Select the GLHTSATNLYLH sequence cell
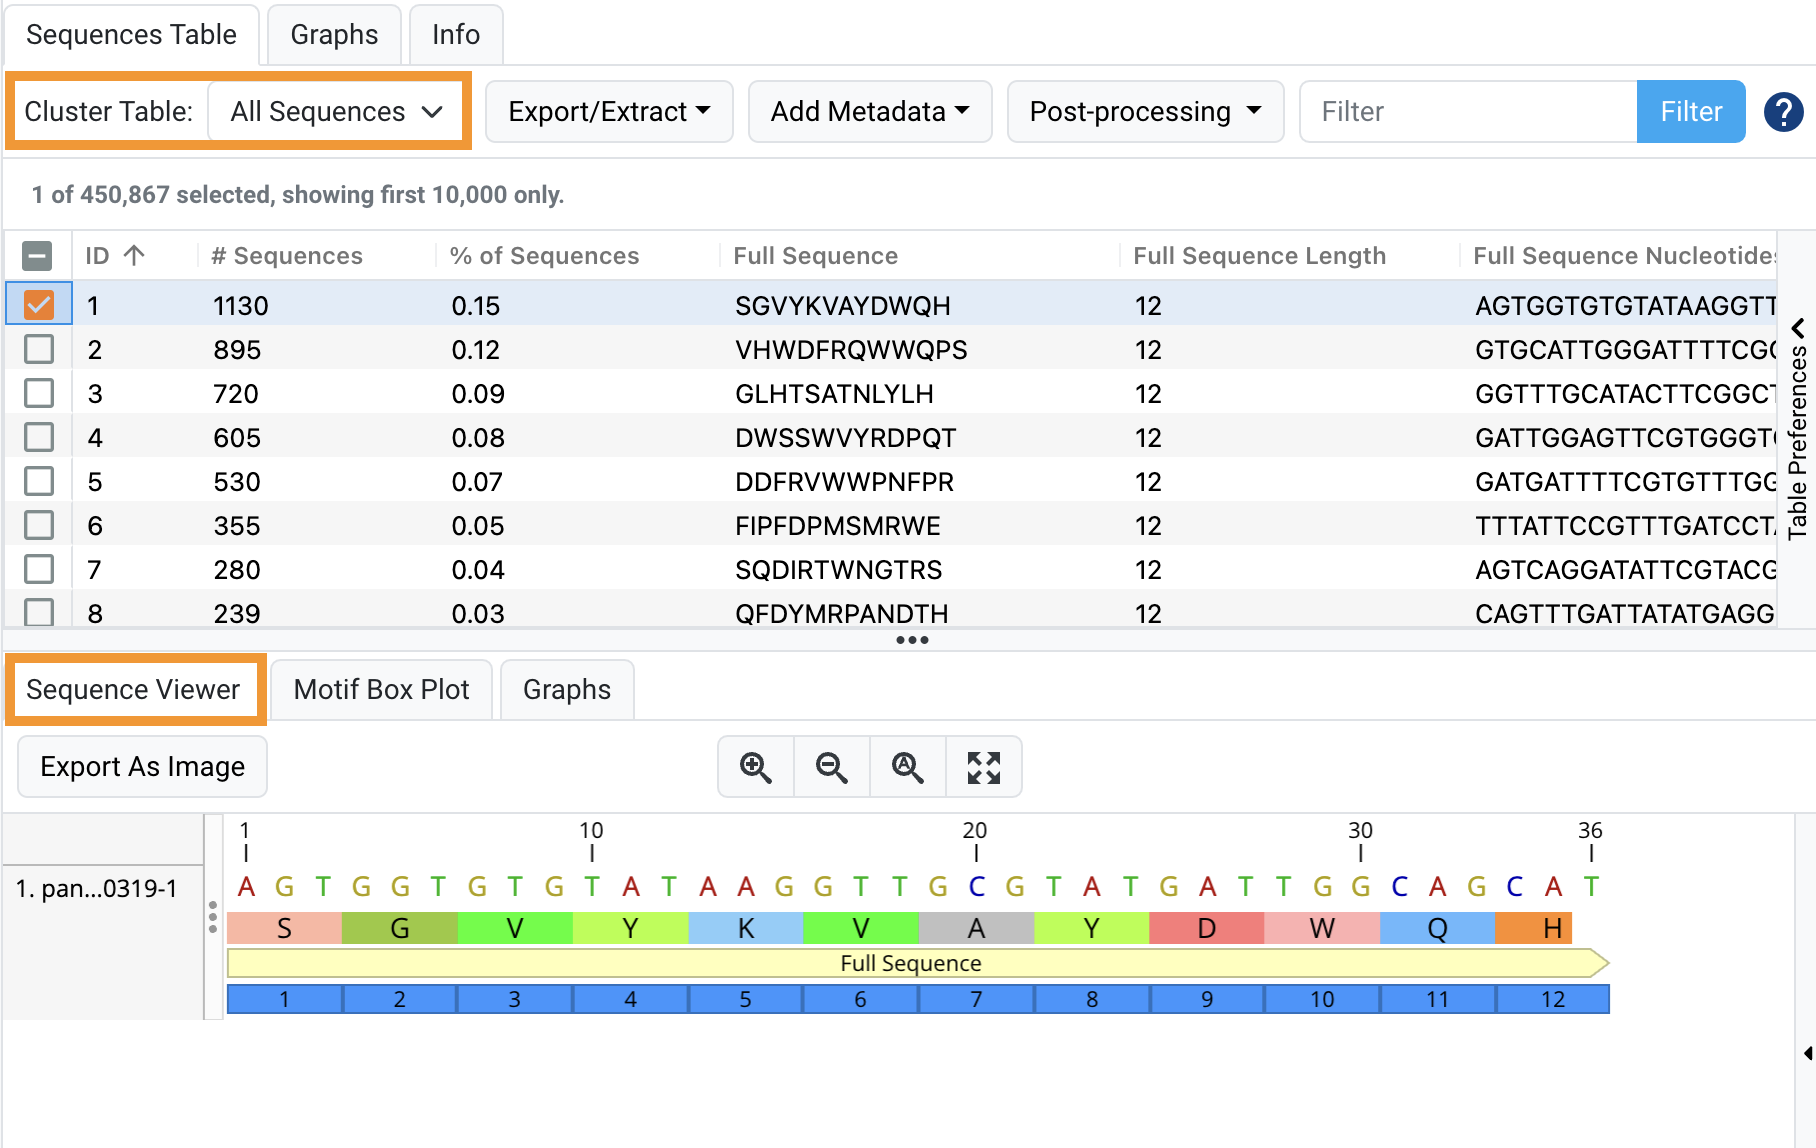 tap(834, 394)
